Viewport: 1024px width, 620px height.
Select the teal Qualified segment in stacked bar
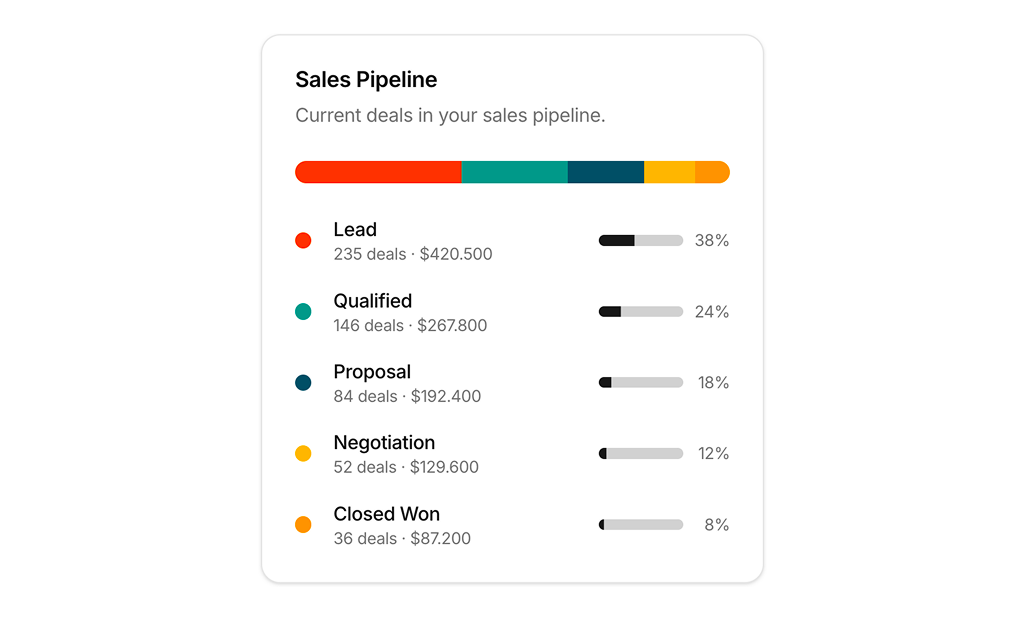tap(514, 172)
